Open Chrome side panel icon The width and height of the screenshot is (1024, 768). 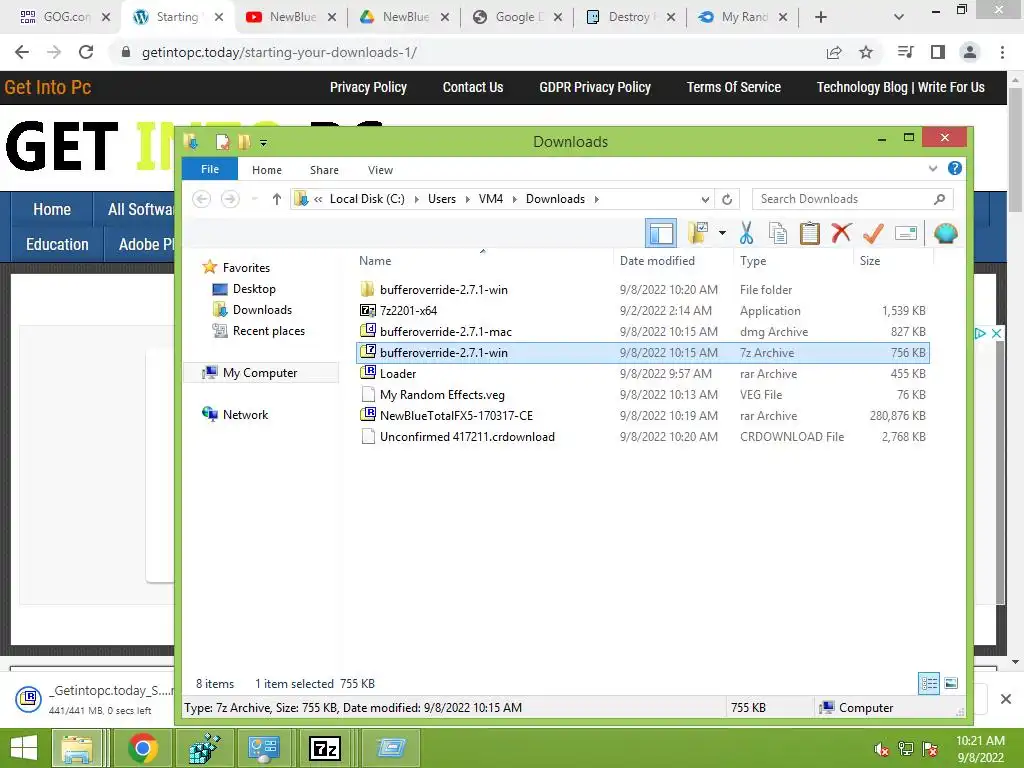pyautogui.click(x=938, y=52)
